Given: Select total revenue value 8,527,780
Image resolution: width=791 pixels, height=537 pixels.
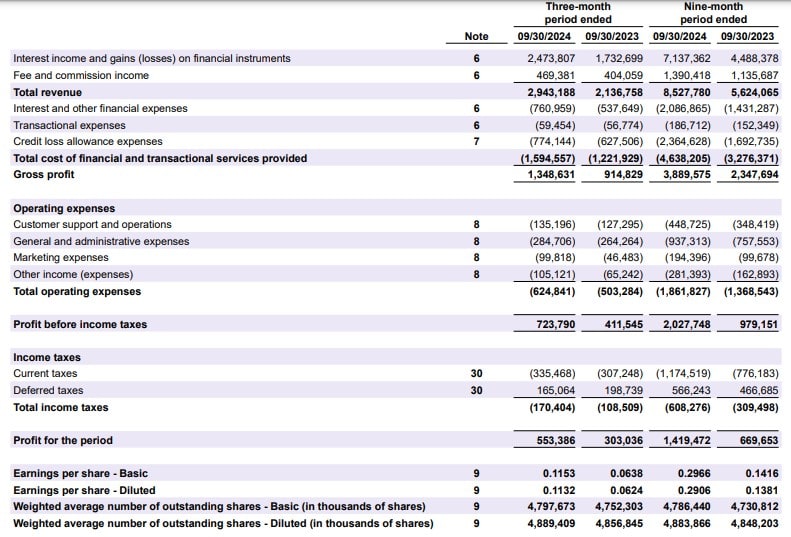Looking at the screenshot, I should pos(687,92).
